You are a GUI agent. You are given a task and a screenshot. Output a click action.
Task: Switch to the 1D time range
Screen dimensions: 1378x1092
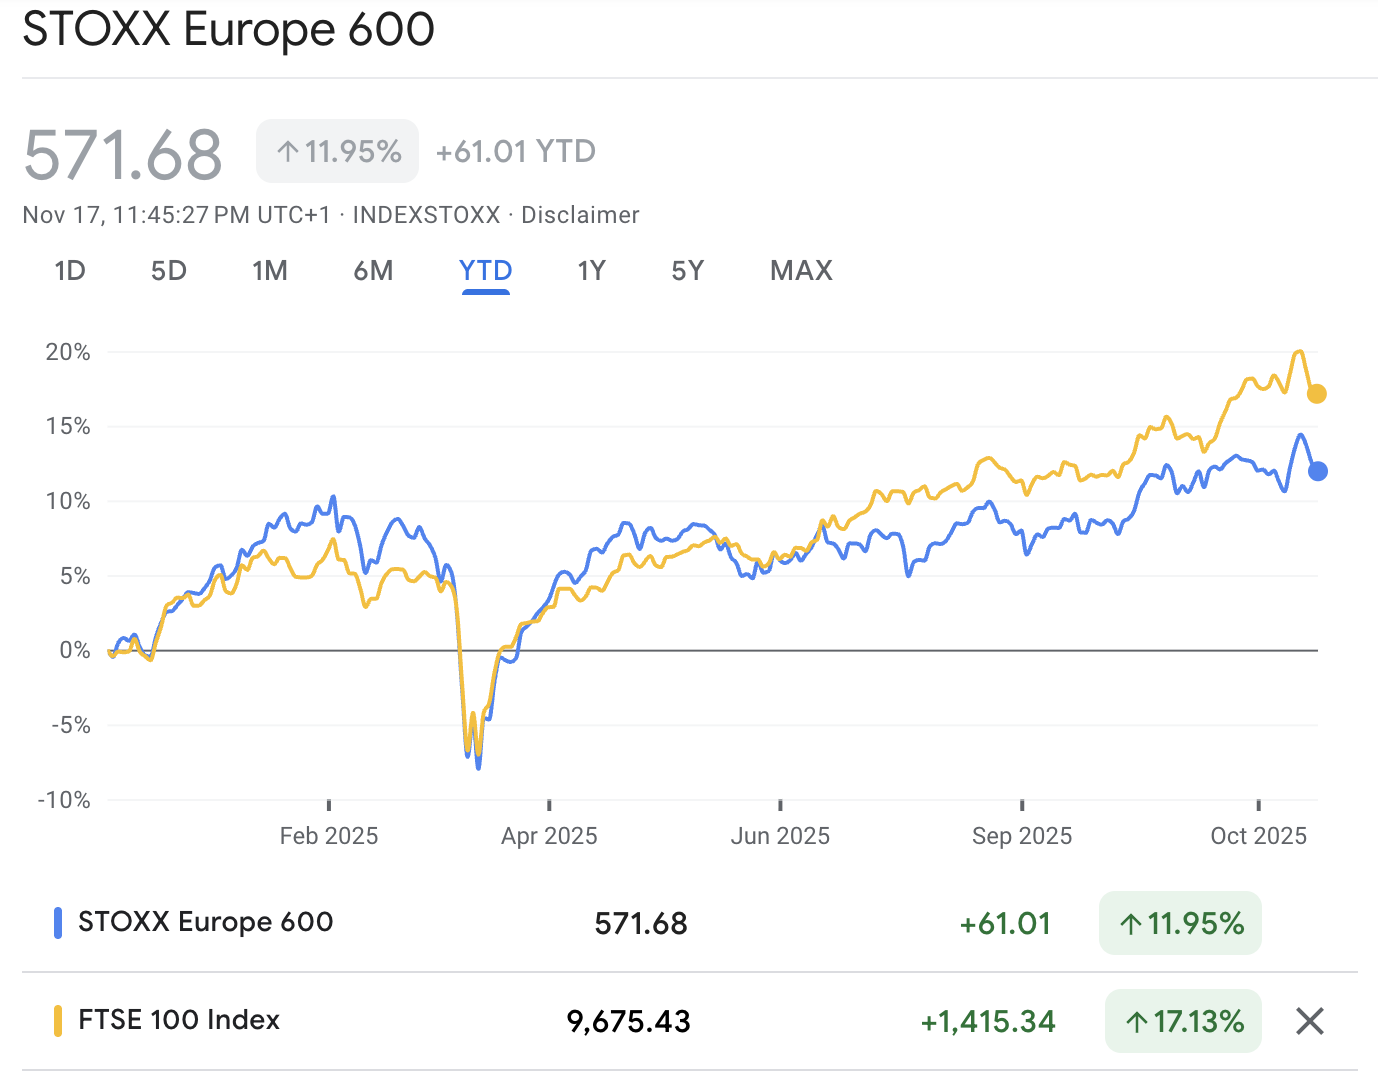tap(69, 270)
